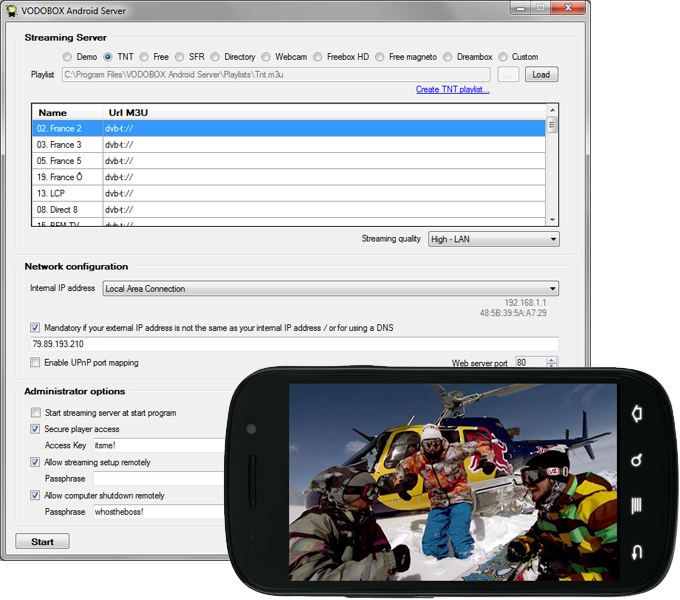Viewport: 680px width, 600px height.
Task: Select the Free radio button
Action: tap(144, 57)
